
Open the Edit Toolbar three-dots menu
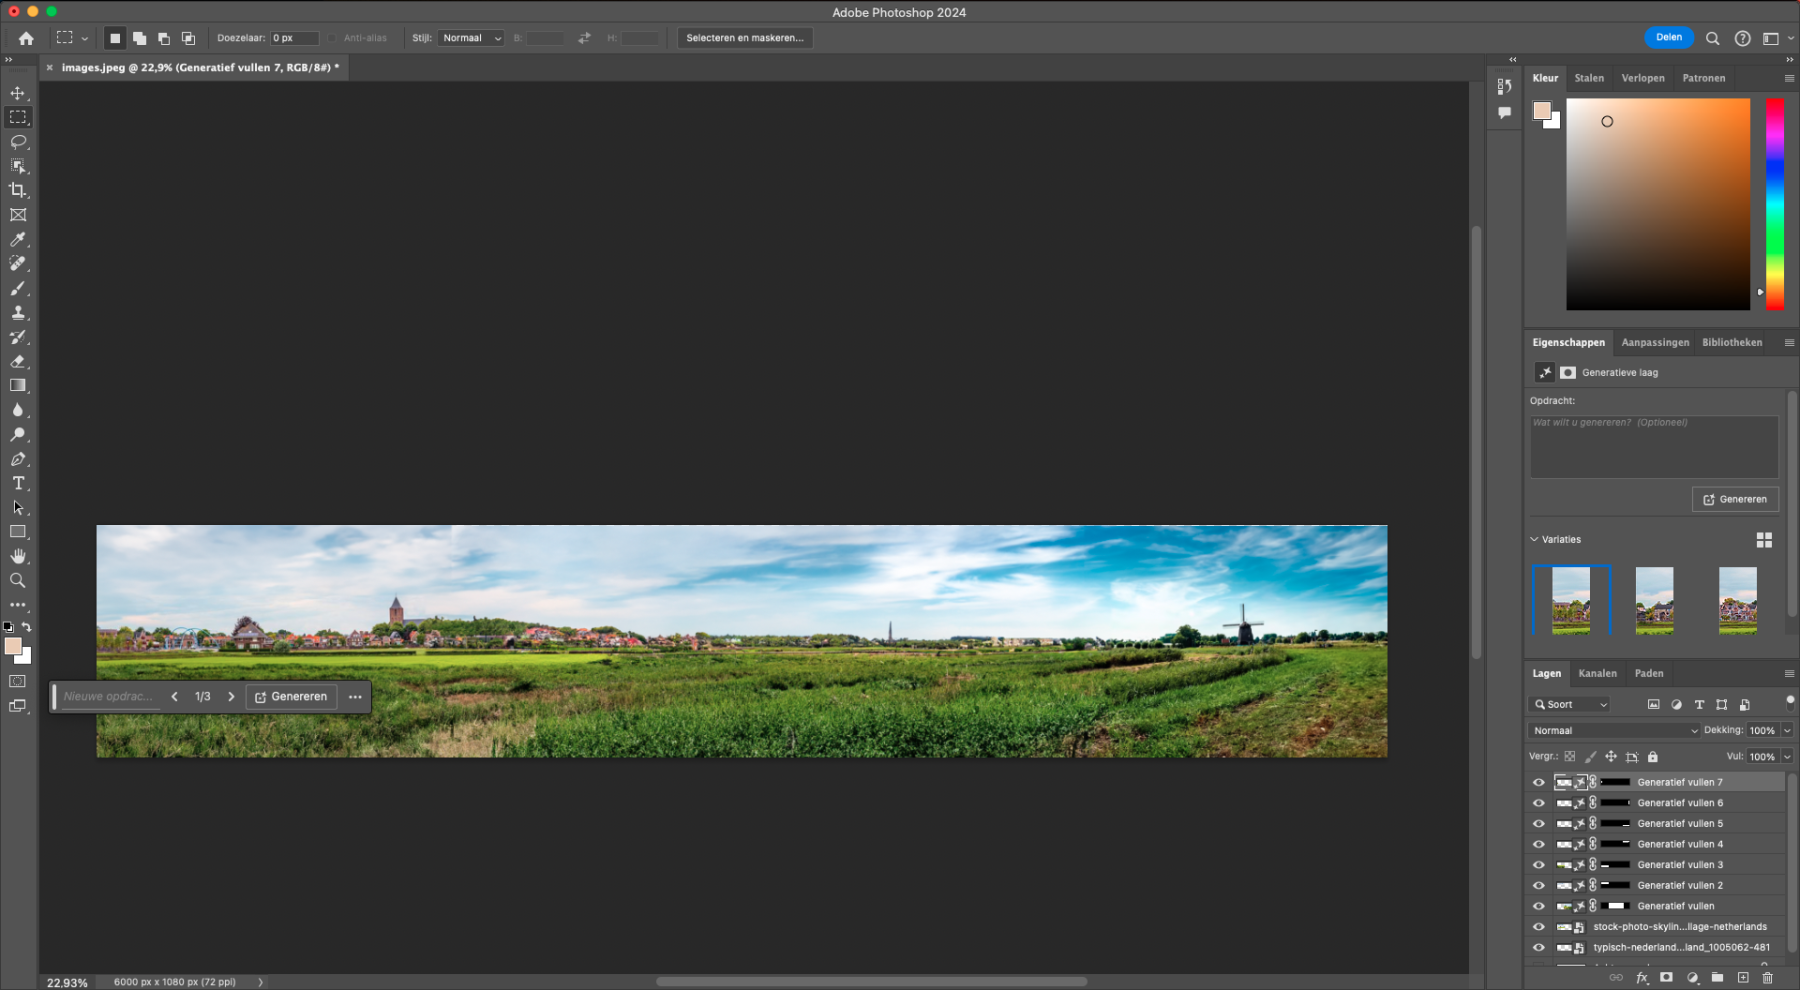pos(18,605)
